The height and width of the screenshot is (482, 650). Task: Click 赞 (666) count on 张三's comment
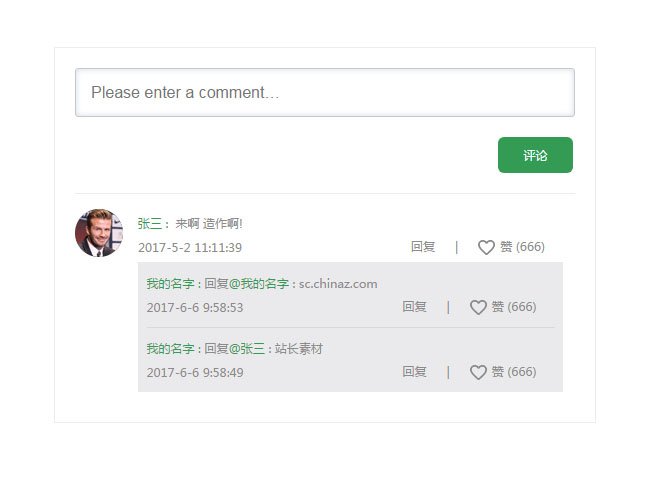pos(522,247)
